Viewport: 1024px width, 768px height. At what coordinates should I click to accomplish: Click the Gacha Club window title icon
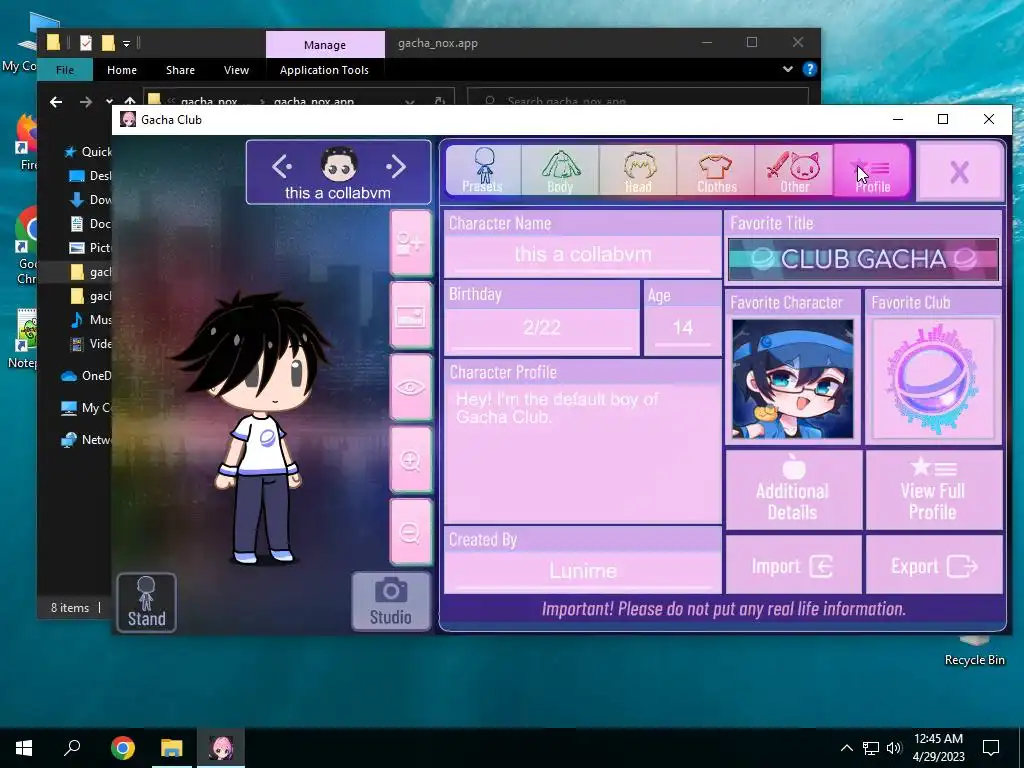coord(128,120)
